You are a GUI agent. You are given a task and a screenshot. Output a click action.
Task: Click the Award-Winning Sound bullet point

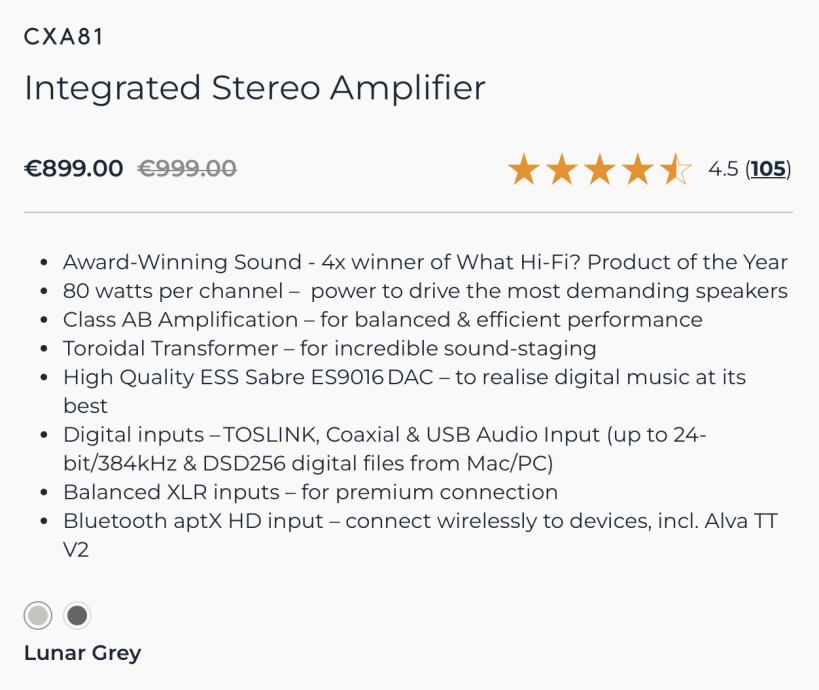tap(425, 262)
